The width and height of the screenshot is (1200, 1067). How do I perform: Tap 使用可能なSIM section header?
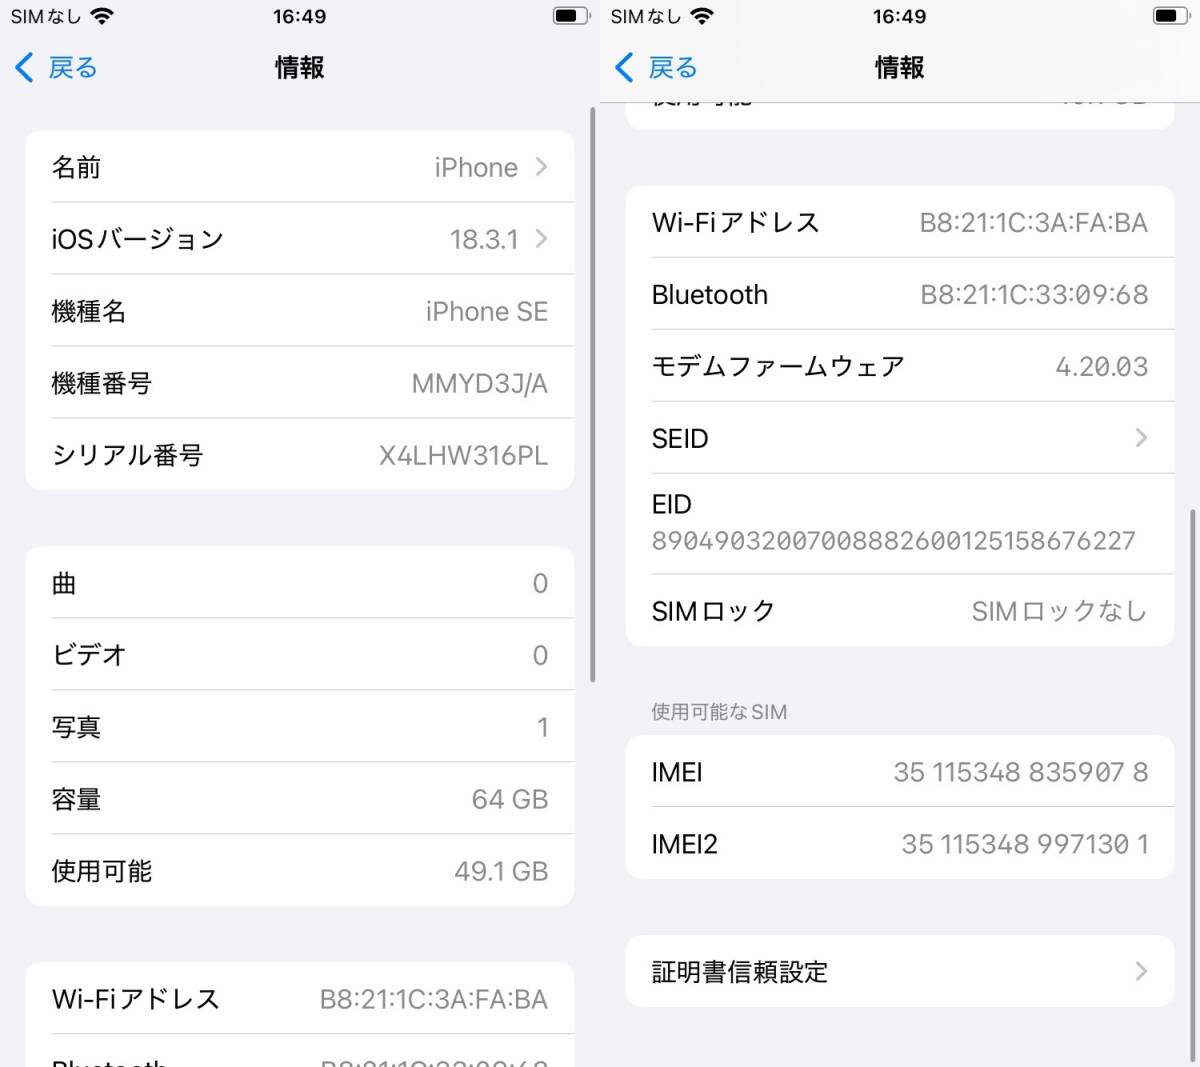[x=719, y=712]
